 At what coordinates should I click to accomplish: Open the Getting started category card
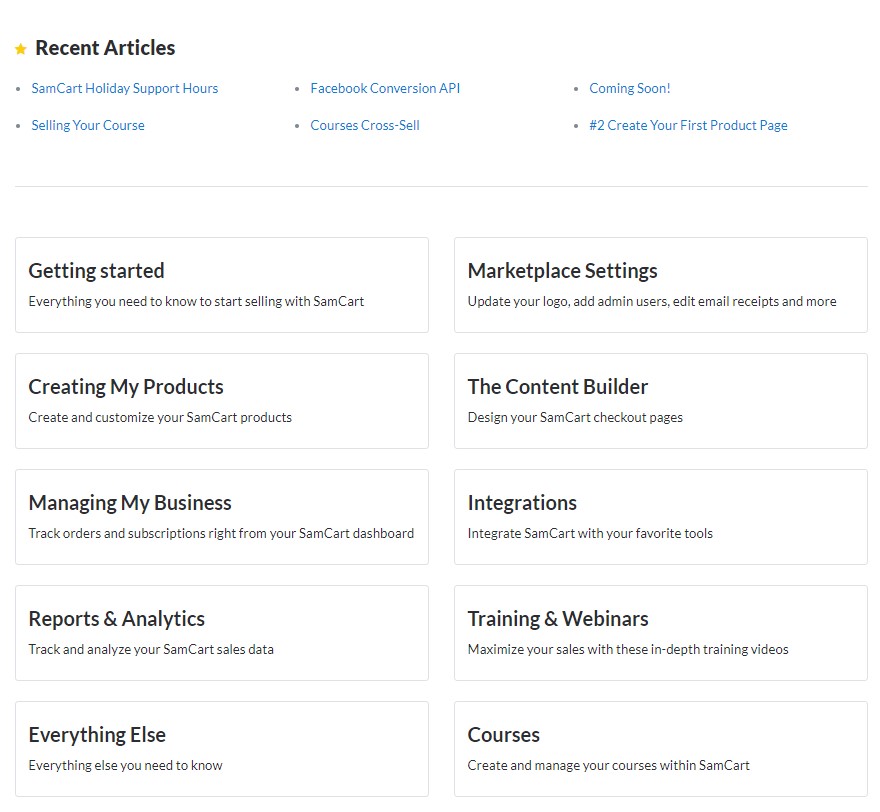(221, 285)
